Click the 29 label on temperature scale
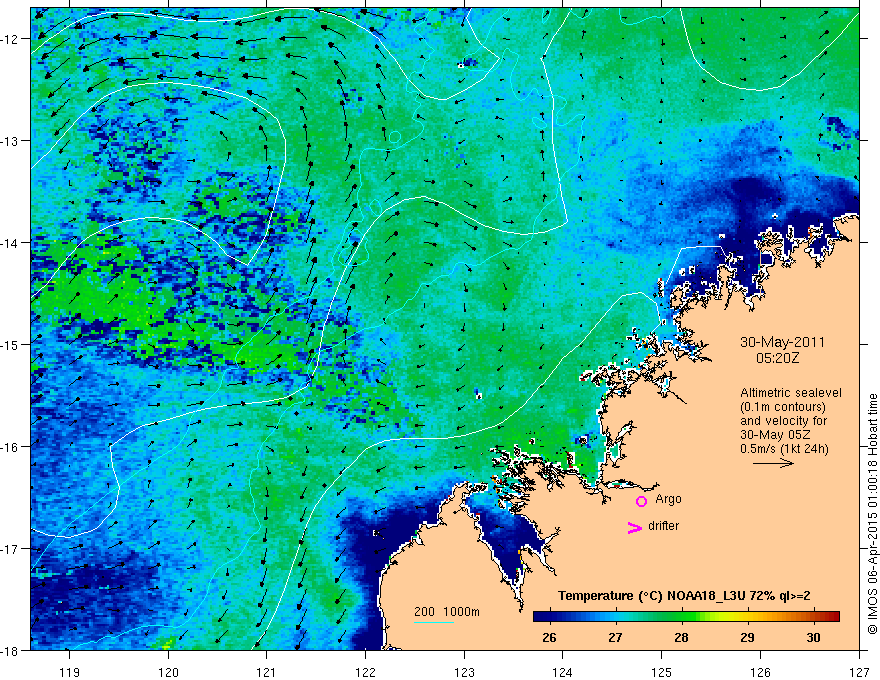Screen dimensions: 880x680 coord(747,638)
